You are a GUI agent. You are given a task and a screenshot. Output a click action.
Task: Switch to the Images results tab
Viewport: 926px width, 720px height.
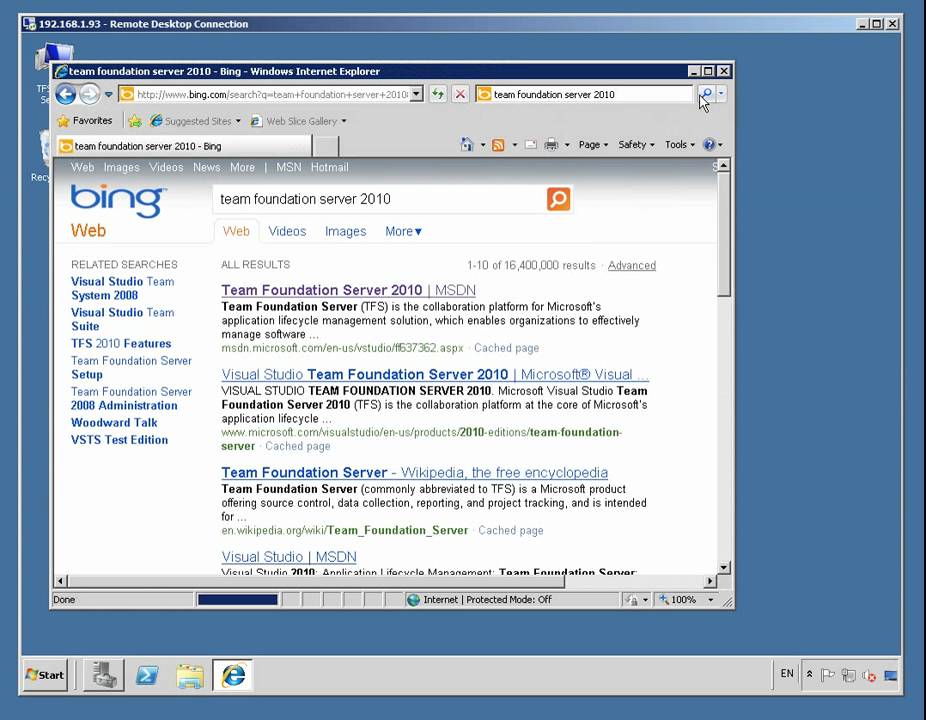345,232
